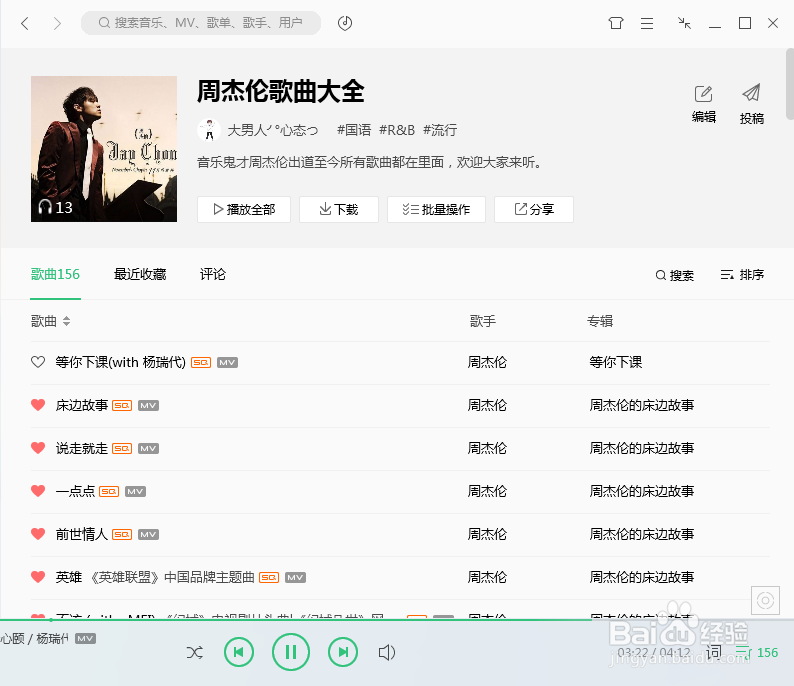Skip to the next track

(343, 652)
